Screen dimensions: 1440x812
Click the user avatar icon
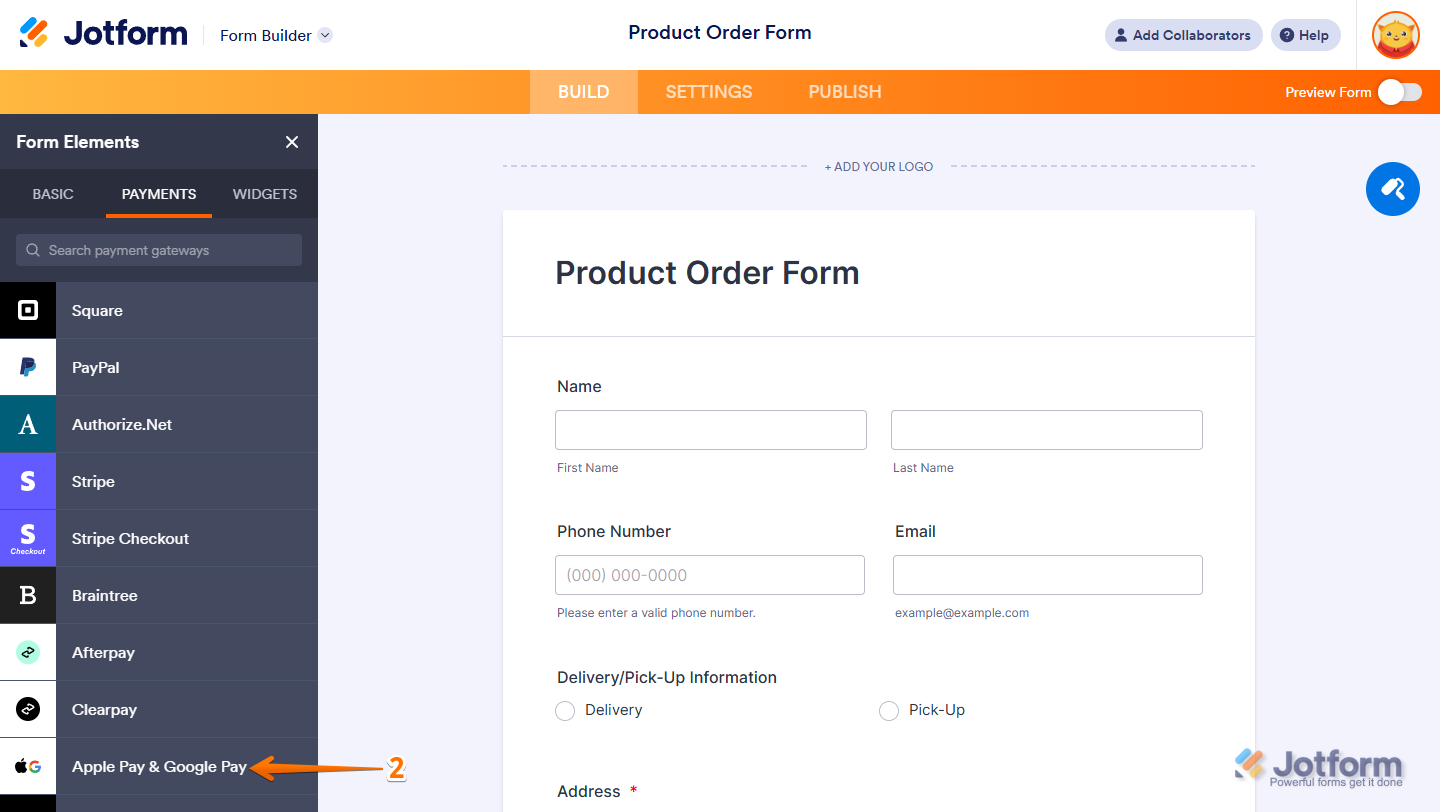(1395, 35)
